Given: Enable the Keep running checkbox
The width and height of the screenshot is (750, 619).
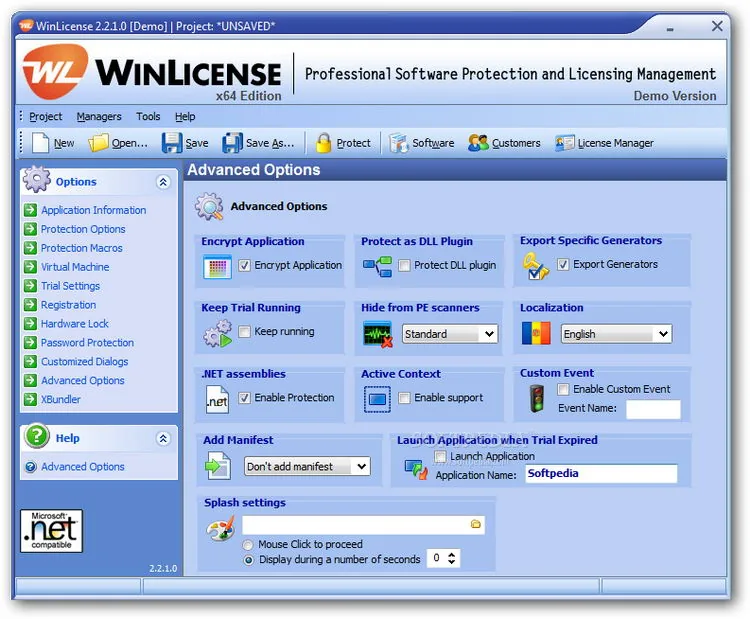Looking at the screenshot, I should (x=244, y=331).
